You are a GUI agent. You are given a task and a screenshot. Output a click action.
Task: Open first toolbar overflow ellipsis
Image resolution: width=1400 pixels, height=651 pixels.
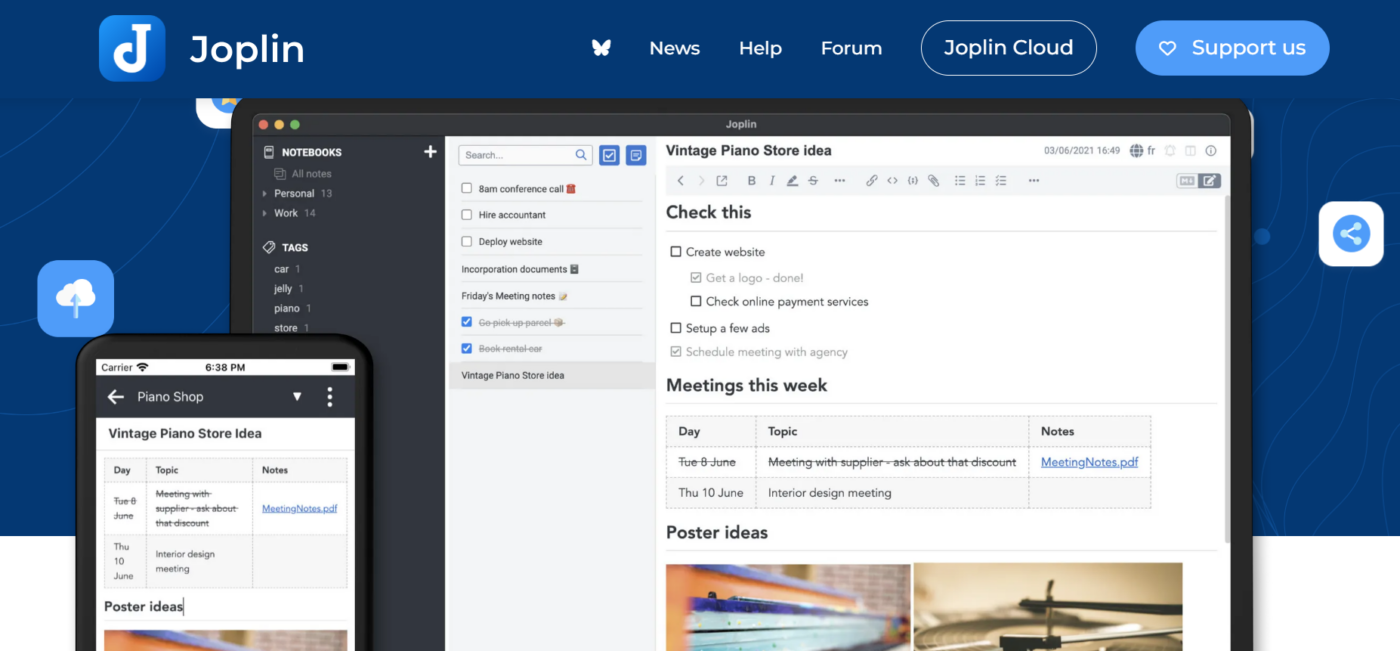point(839,181)
